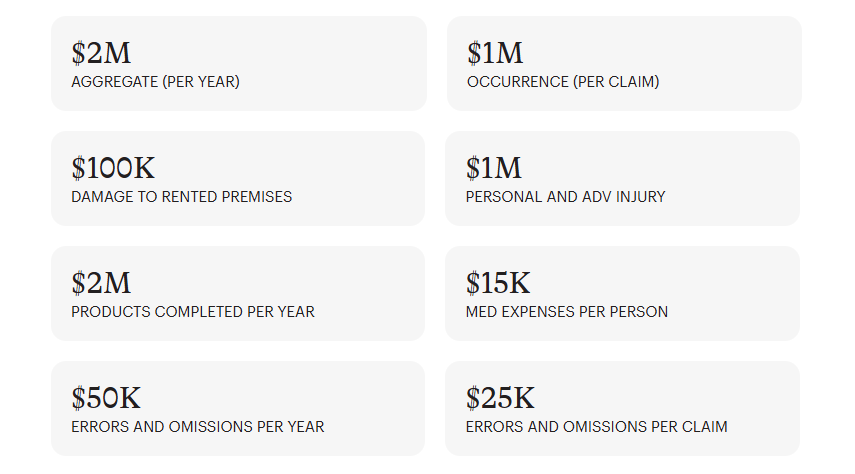Click the $100K amount value
855x474 pixels.
(113, 168)
